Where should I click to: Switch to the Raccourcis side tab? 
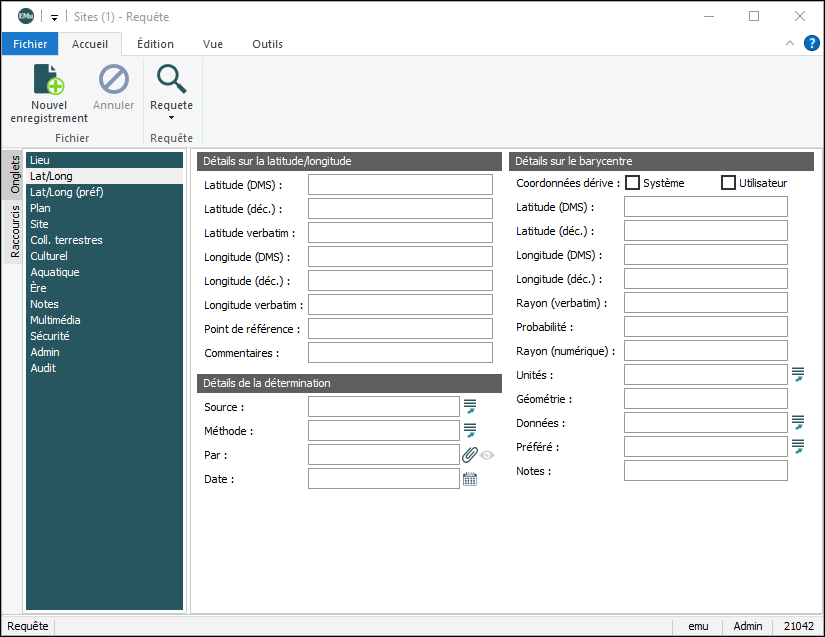(15, 232)
